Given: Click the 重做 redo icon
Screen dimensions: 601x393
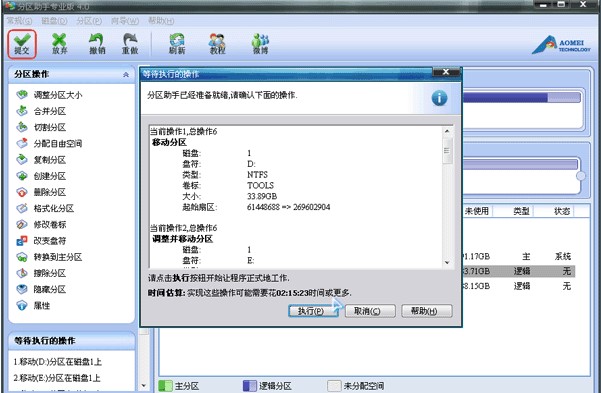Looking at the screenshot, I should tap(130, 44).
